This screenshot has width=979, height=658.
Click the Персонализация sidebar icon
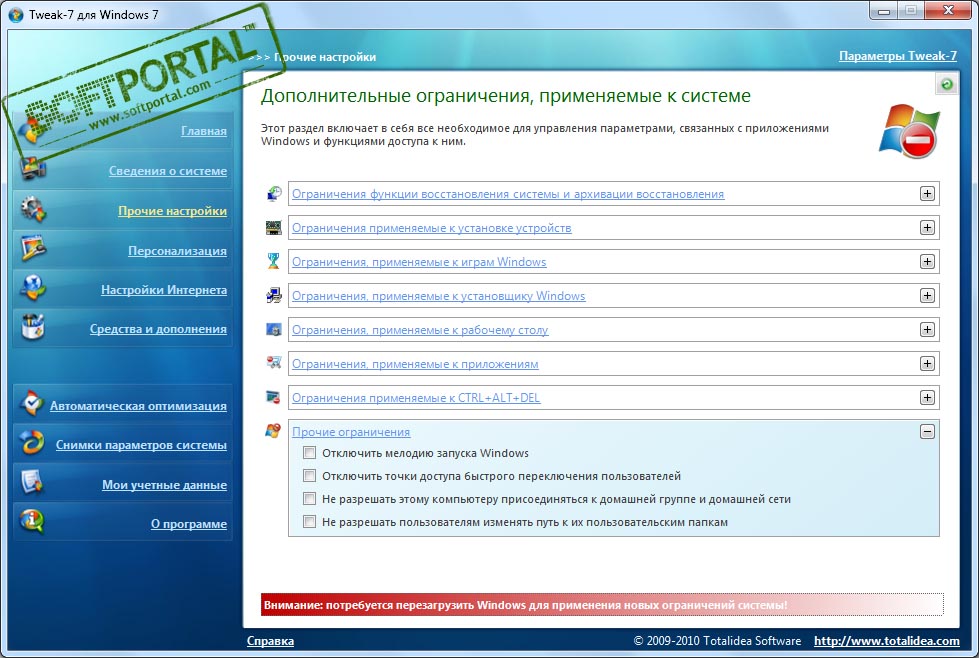click(x=33, y=248)
